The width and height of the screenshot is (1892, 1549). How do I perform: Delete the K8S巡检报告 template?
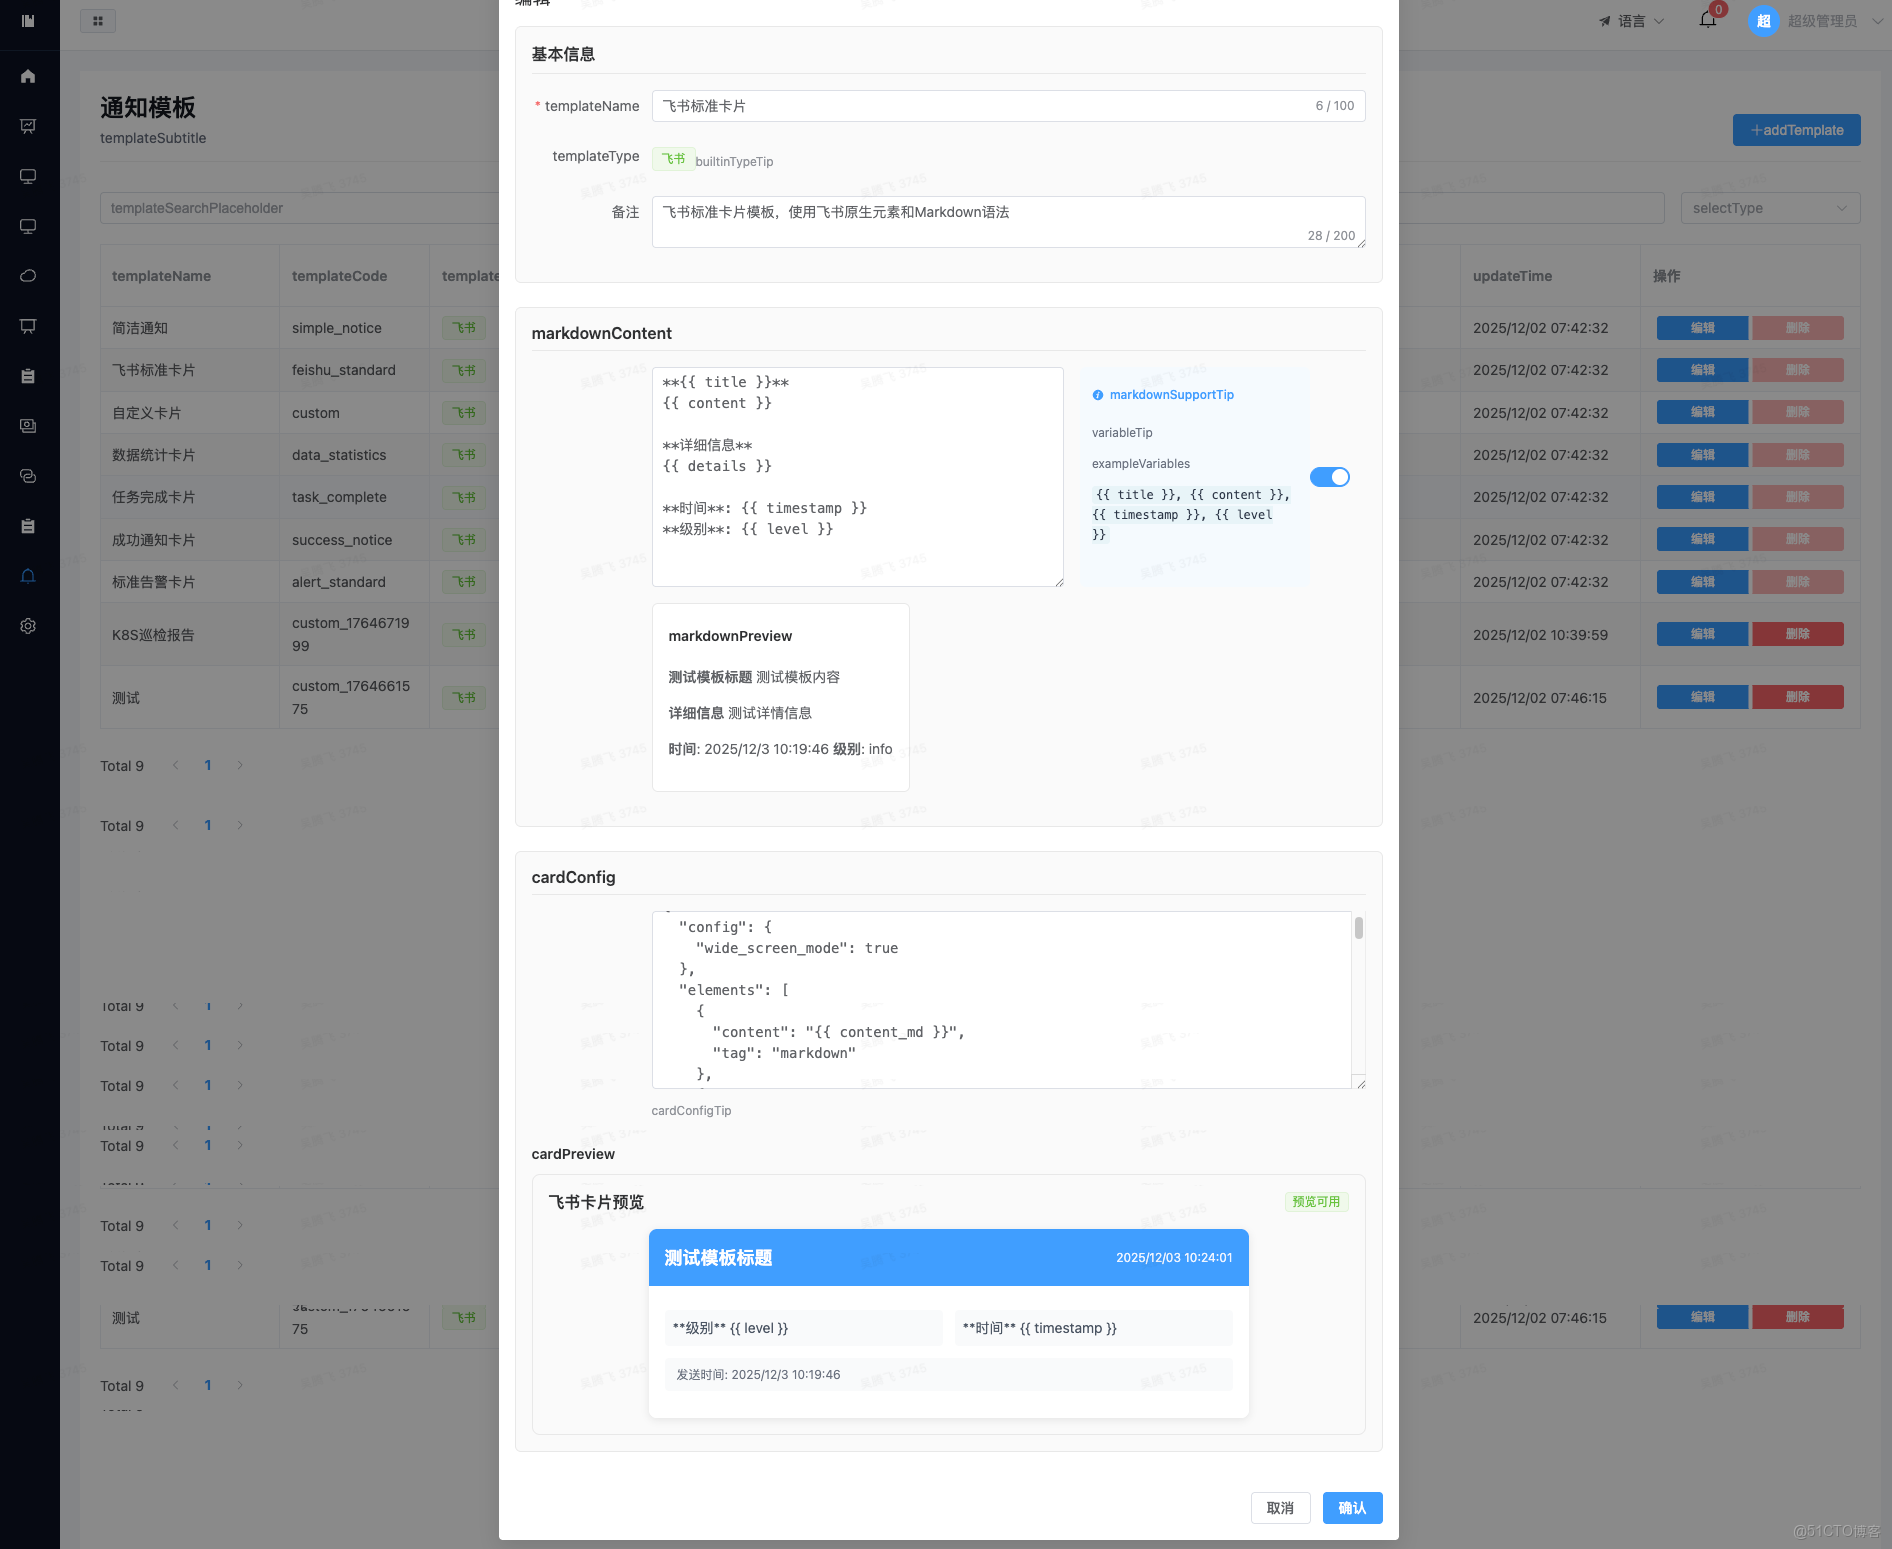click(x=1797, y=634)
